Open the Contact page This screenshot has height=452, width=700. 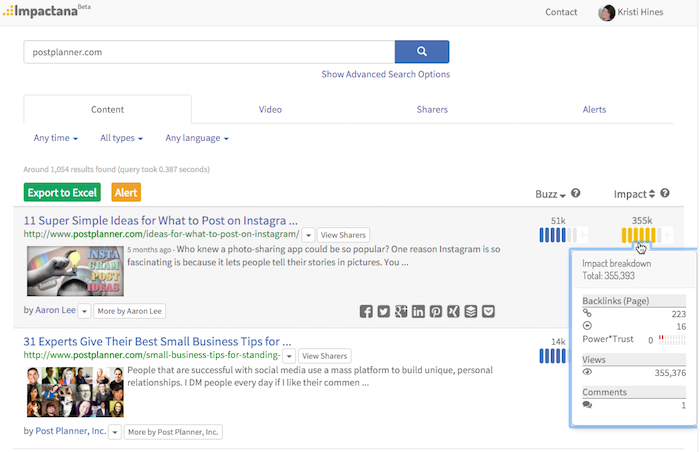(x=561, y=12)
